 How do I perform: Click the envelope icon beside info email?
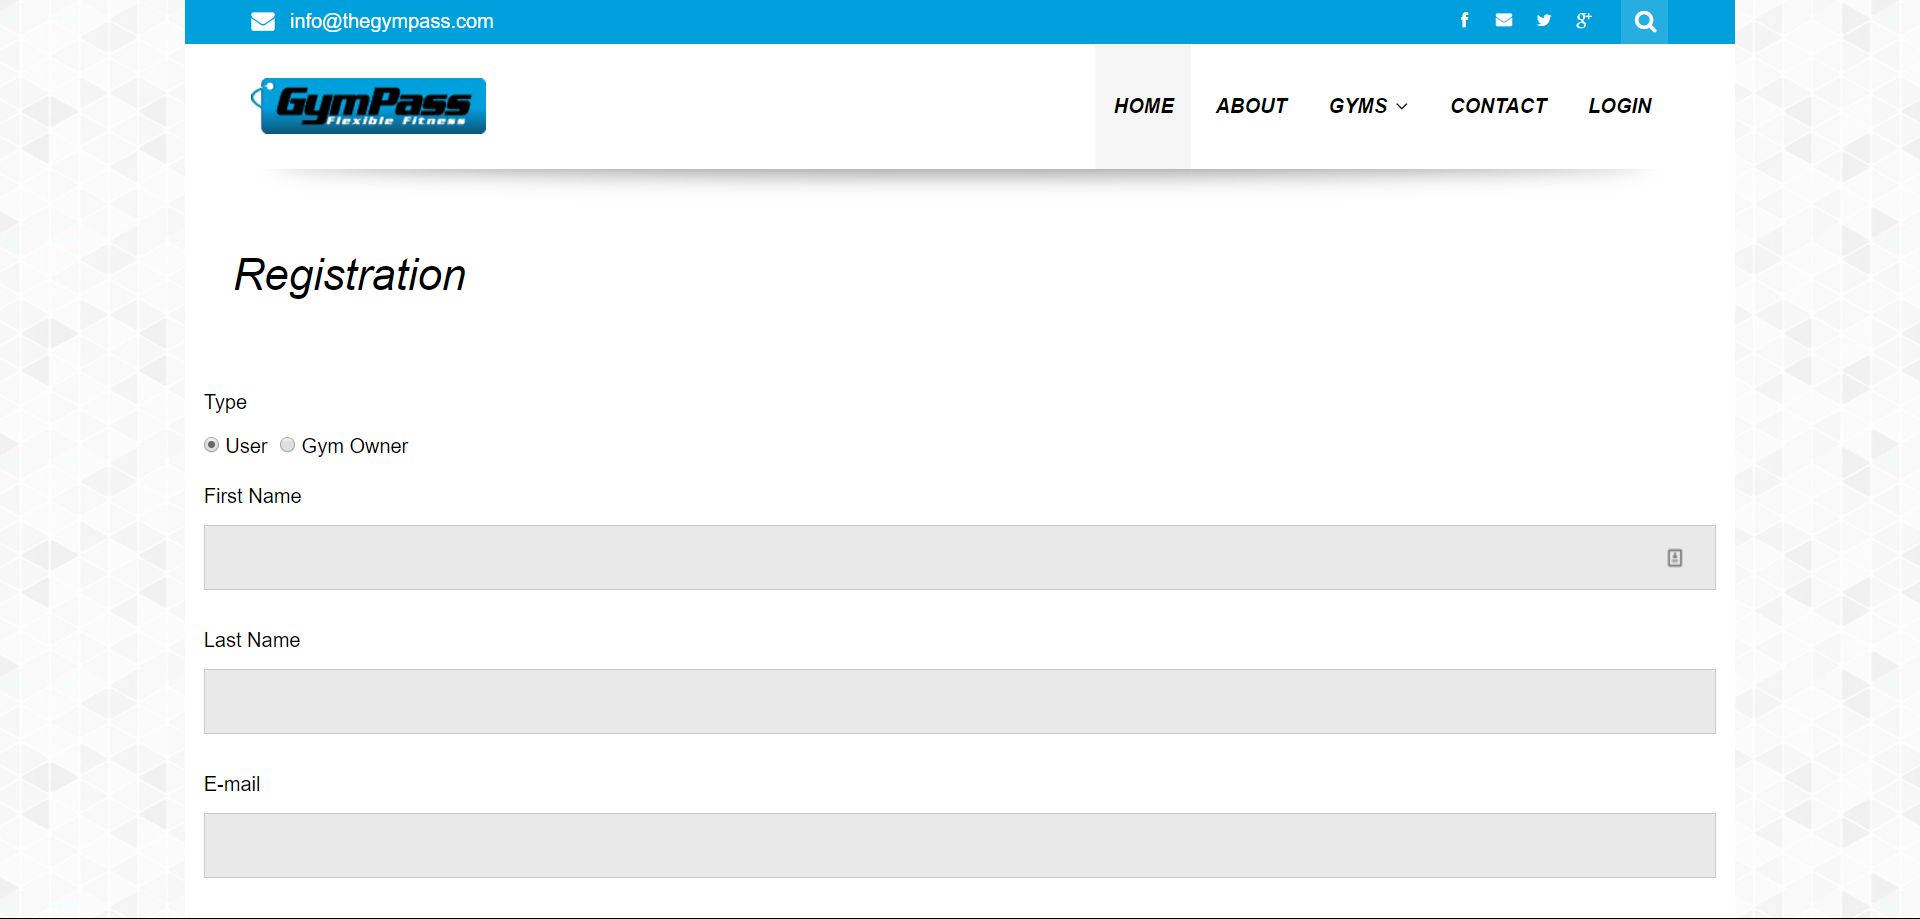[263, 21]
